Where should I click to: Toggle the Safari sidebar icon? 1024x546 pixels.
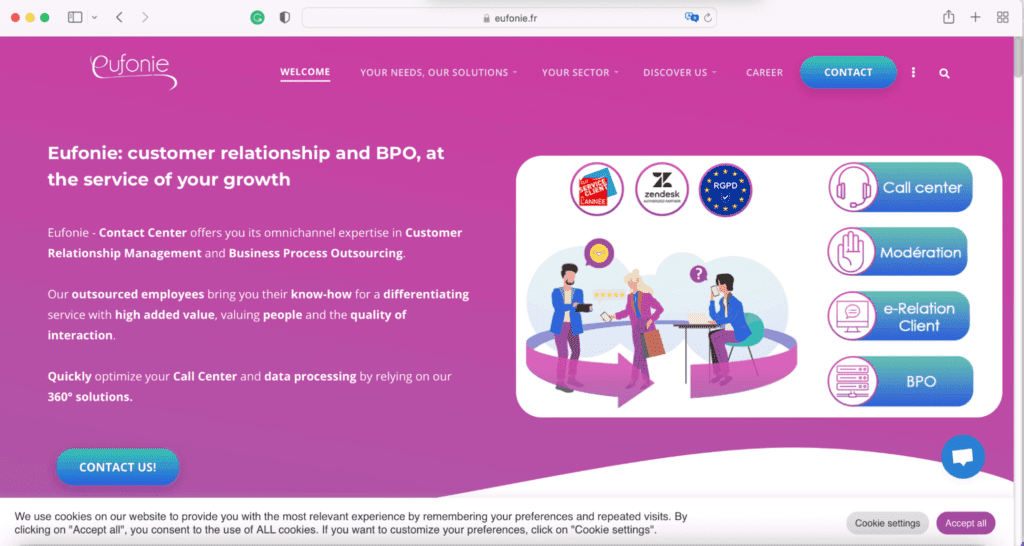(75, 18)
